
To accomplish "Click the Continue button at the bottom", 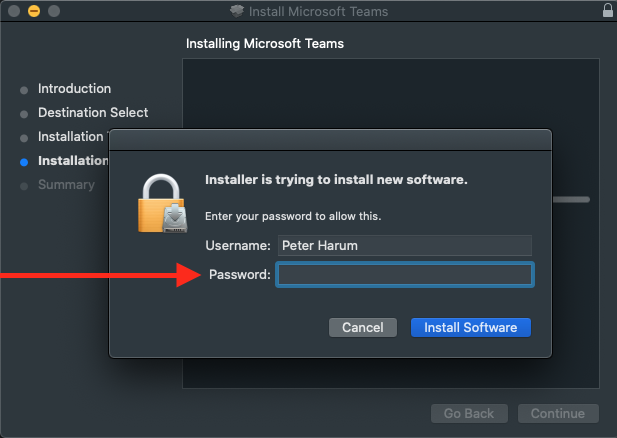I will 557,414.
